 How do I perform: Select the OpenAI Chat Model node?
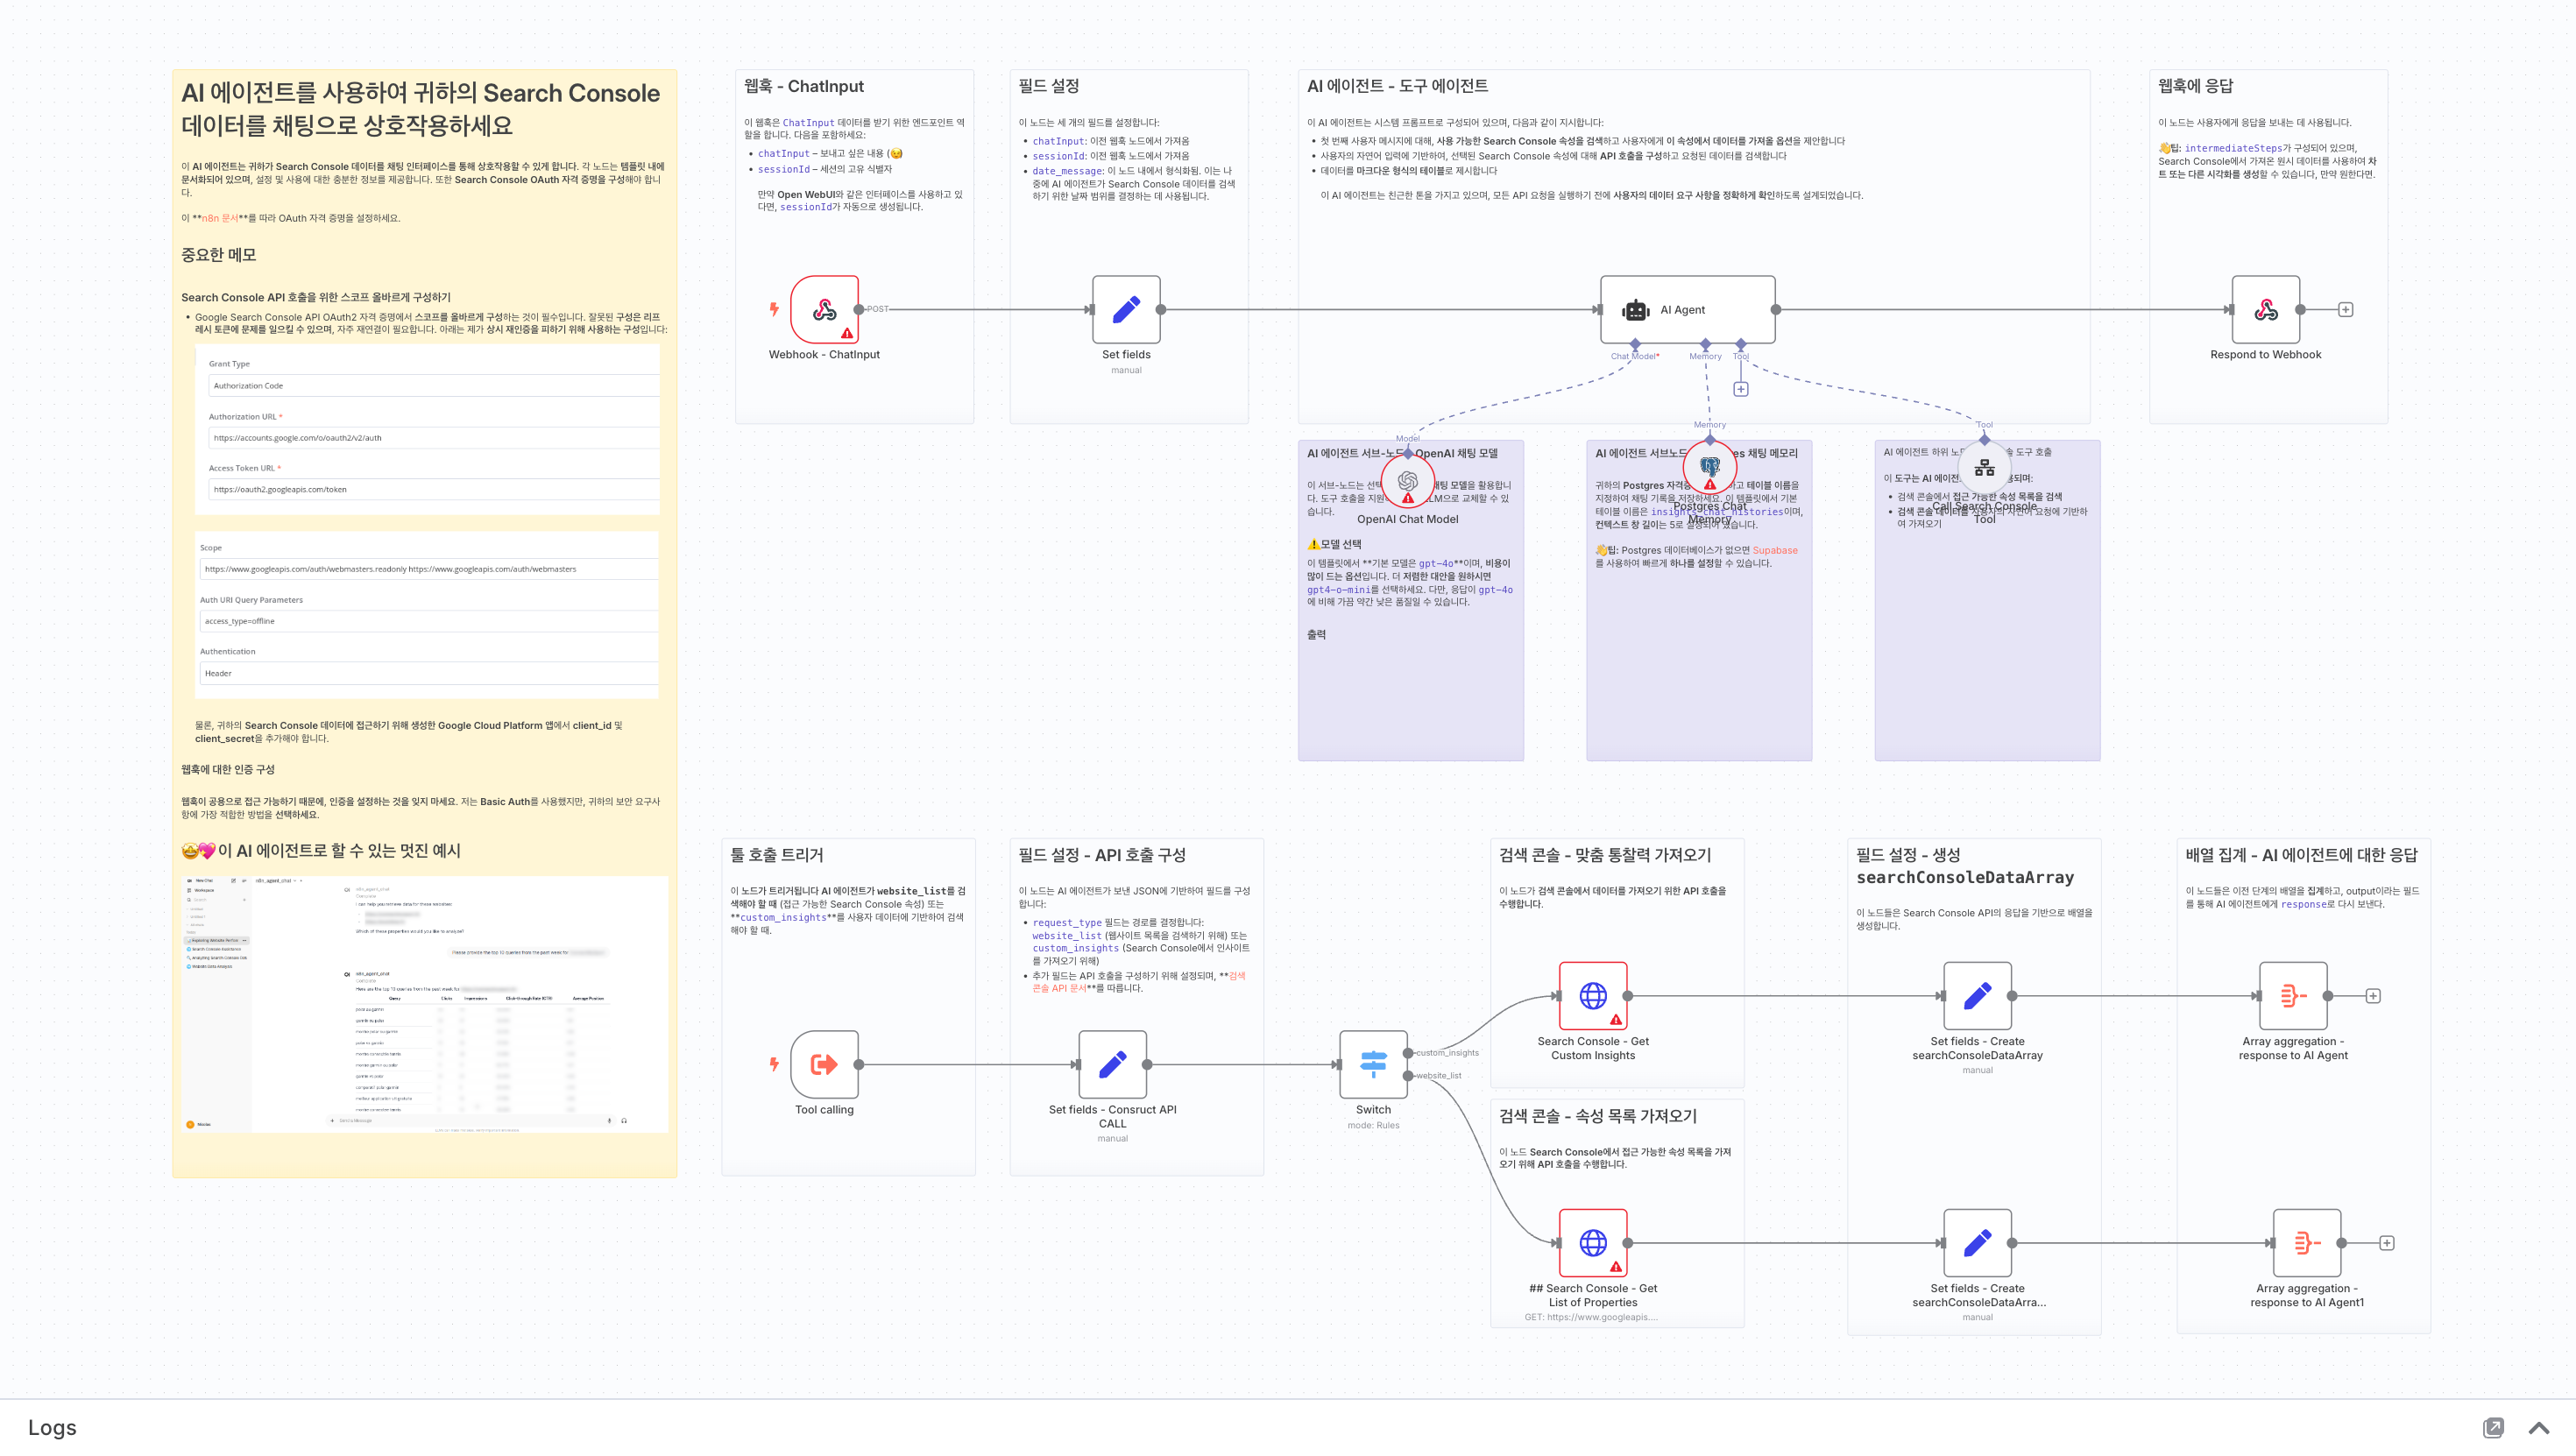(x=1407, y=482)
